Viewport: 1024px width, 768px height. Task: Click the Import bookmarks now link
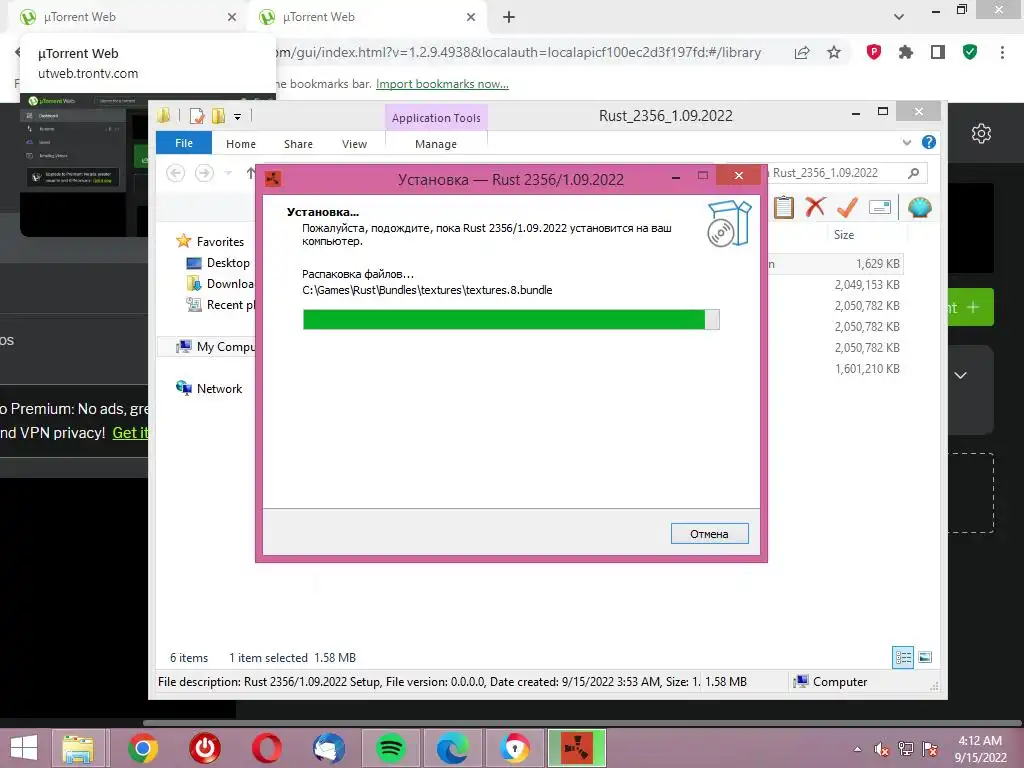click(442, 84)
